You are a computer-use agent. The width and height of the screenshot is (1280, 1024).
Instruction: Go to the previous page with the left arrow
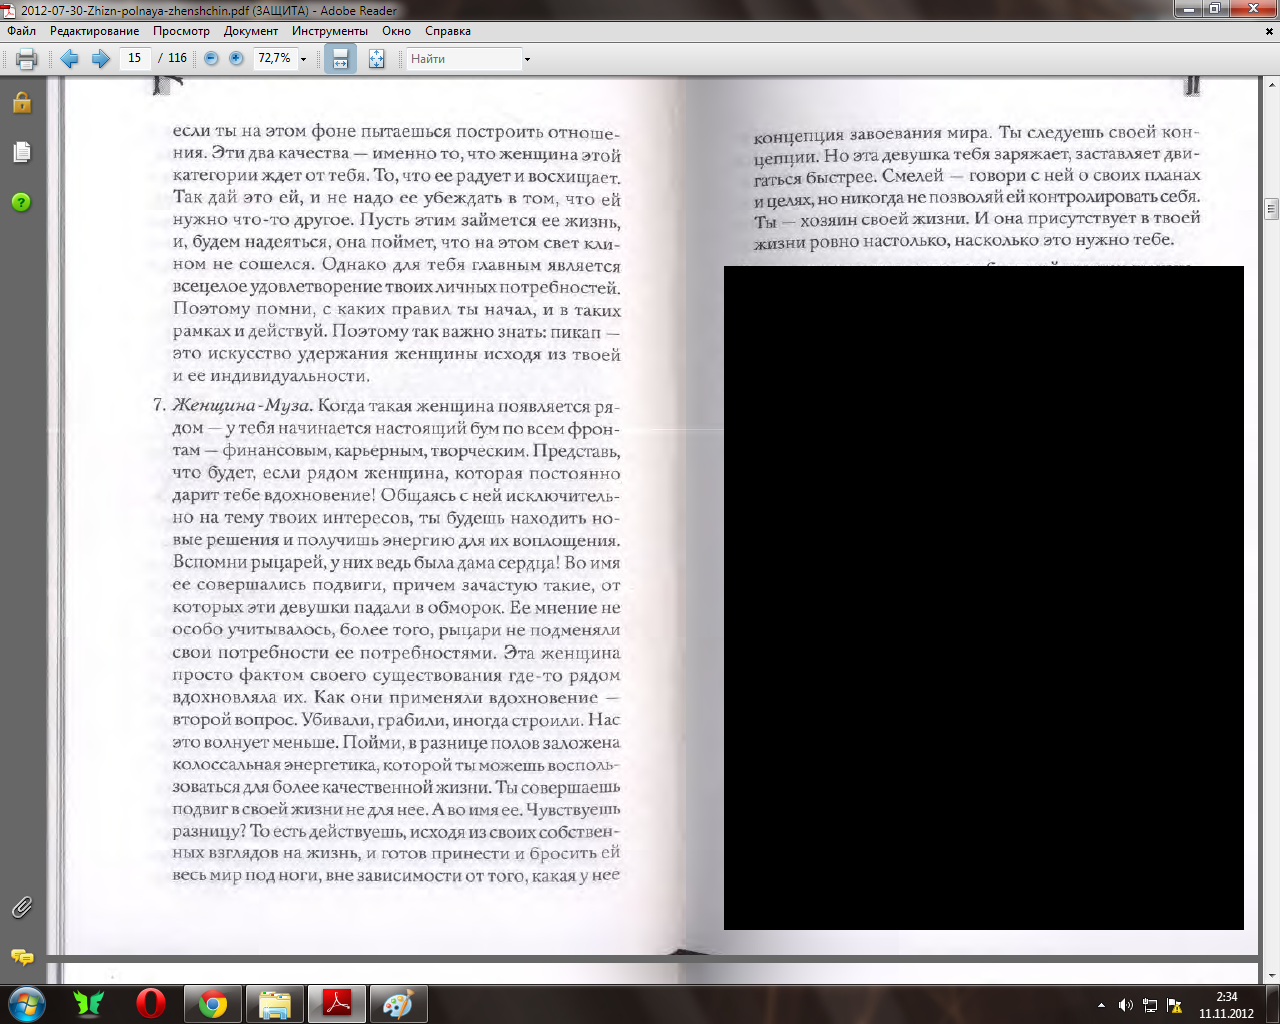69,59
